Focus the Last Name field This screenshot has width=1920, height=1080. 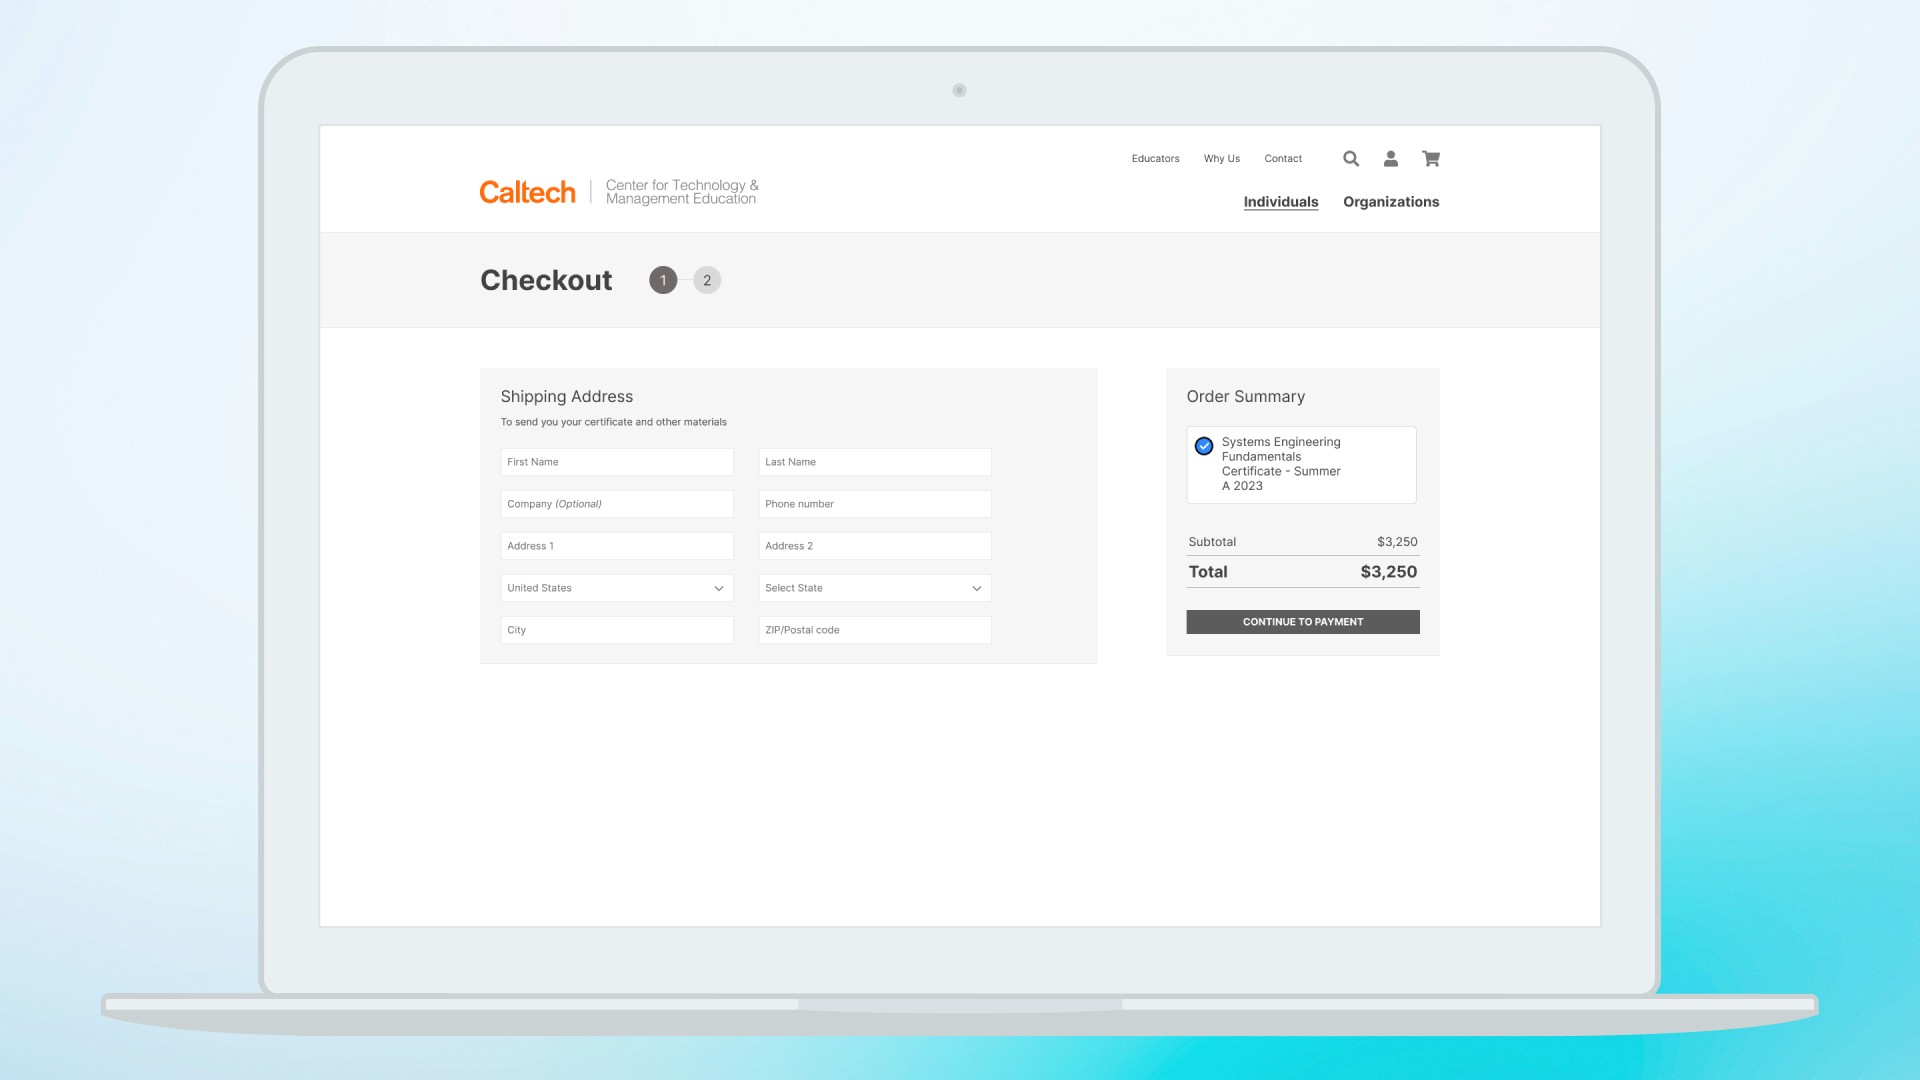tap(874, 462)
